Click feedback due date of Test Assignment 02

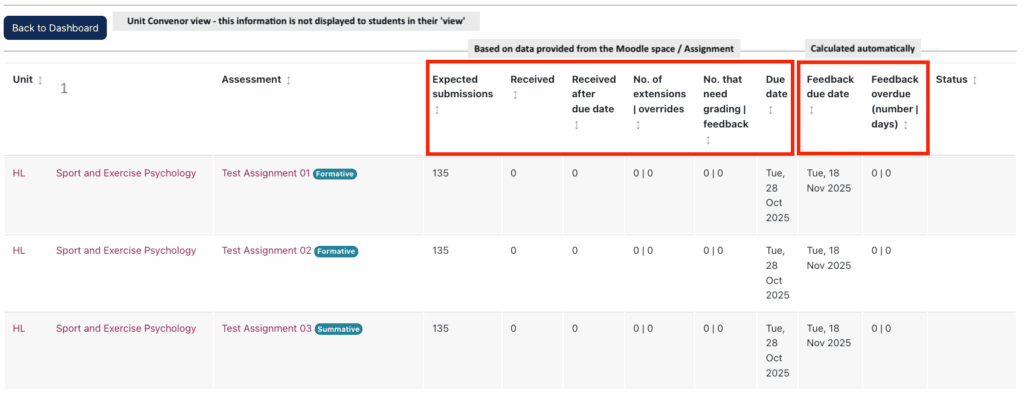829,258
